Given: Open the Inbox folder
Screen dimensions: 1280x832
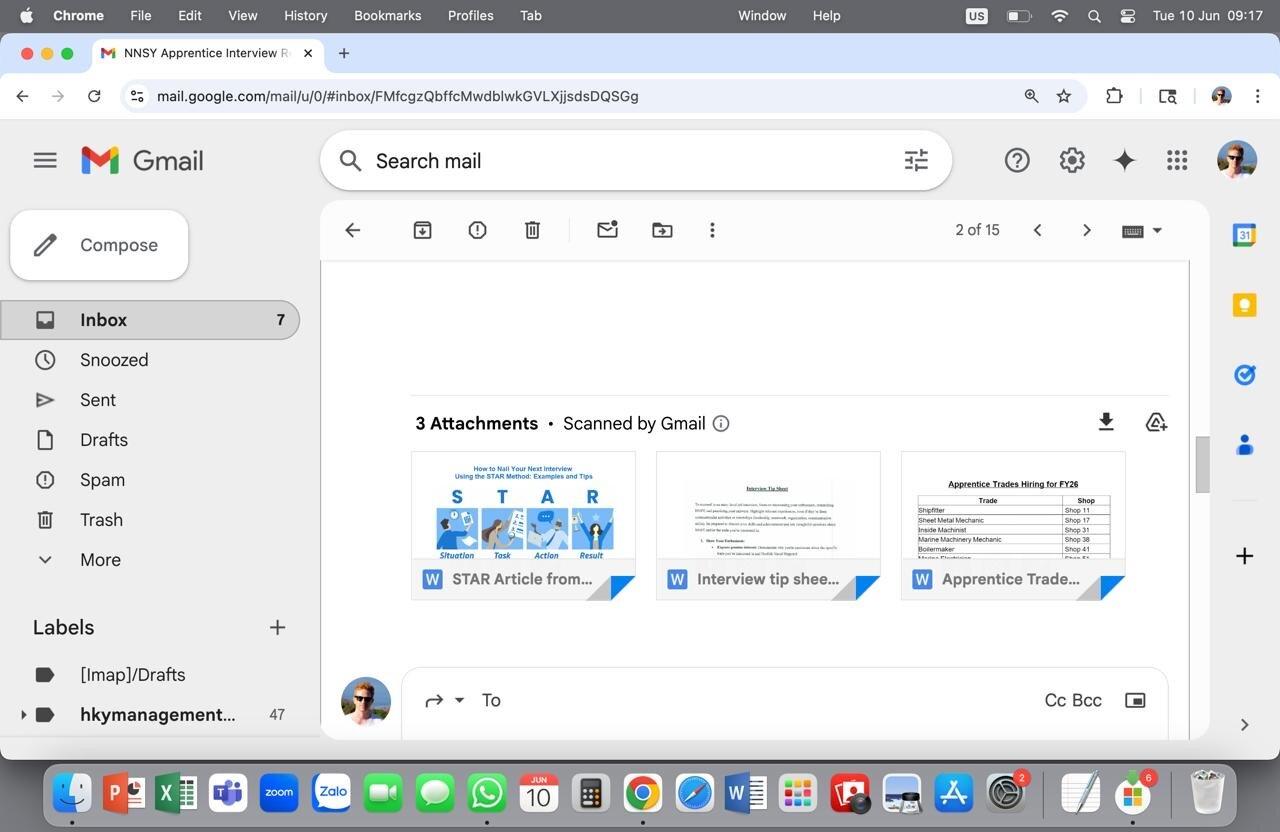Looking at the screenshot, I should coord(150,320).
